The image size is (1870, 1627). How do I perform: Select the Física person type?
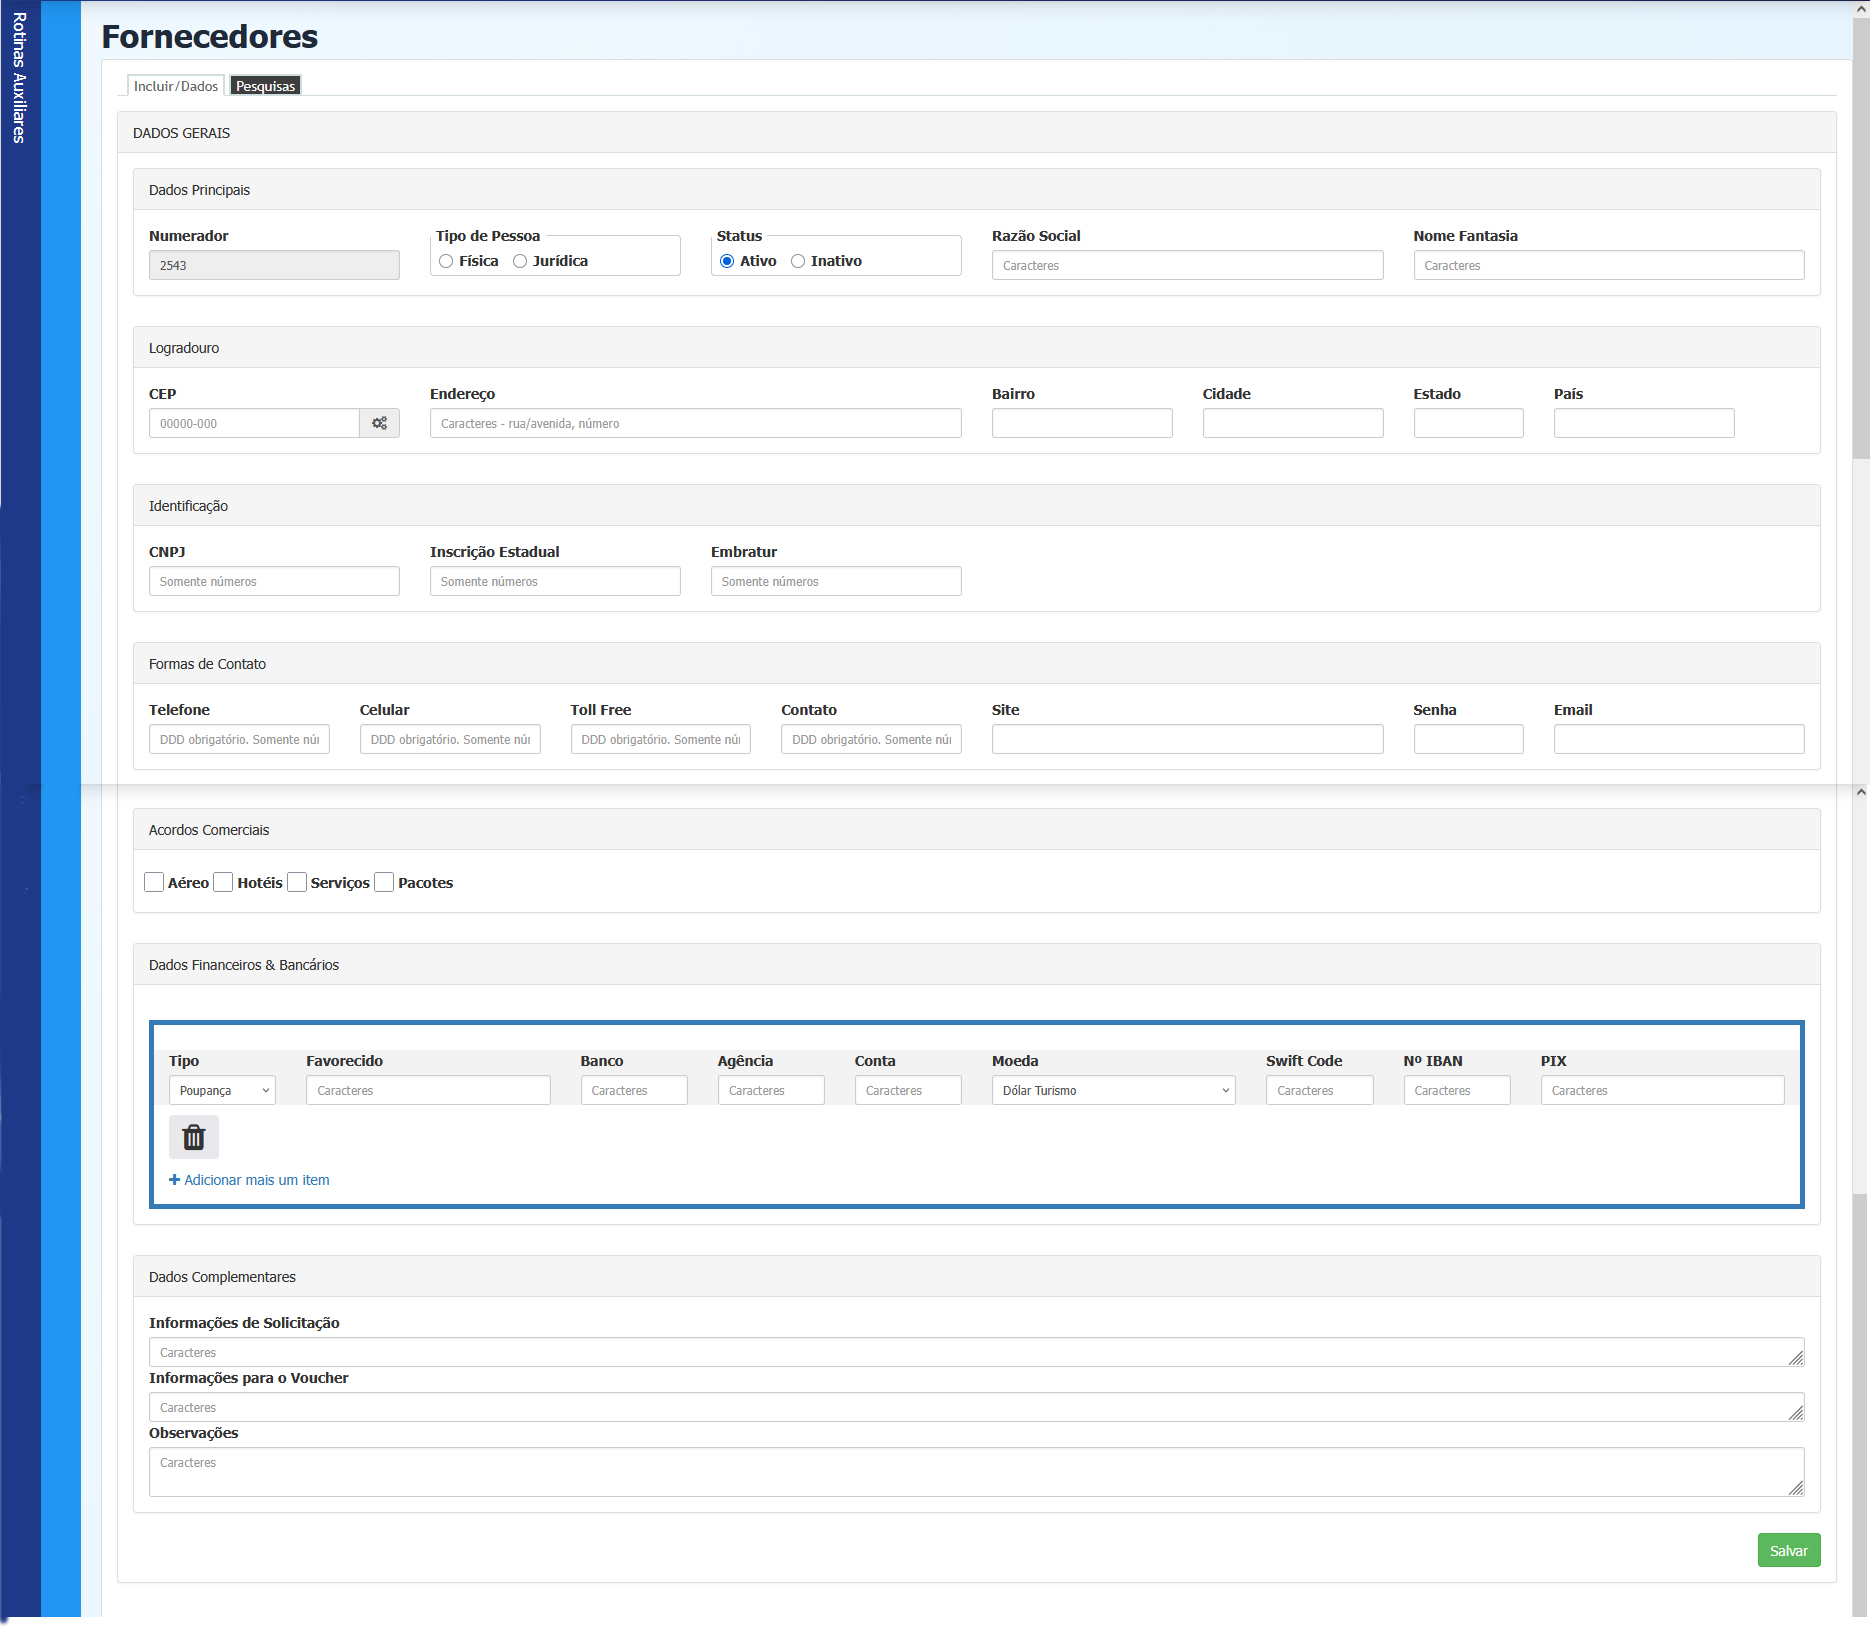pos(446,261)
